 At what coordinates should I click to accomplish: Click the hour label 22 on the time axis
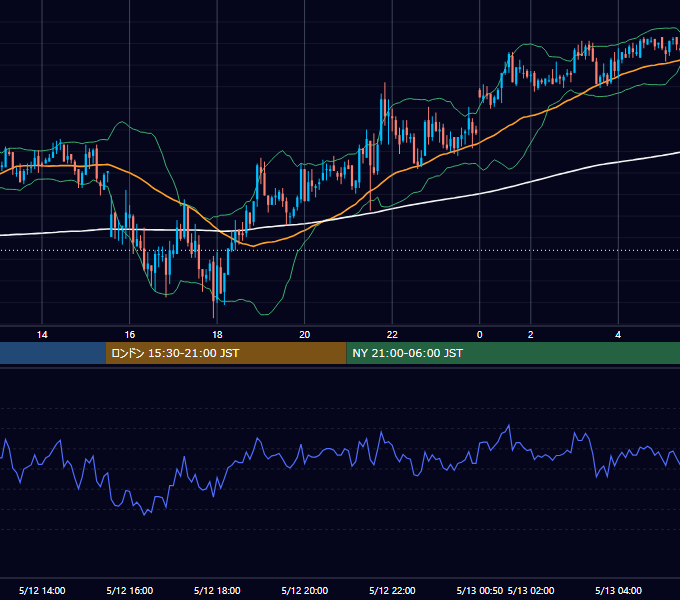coord(392,335)
